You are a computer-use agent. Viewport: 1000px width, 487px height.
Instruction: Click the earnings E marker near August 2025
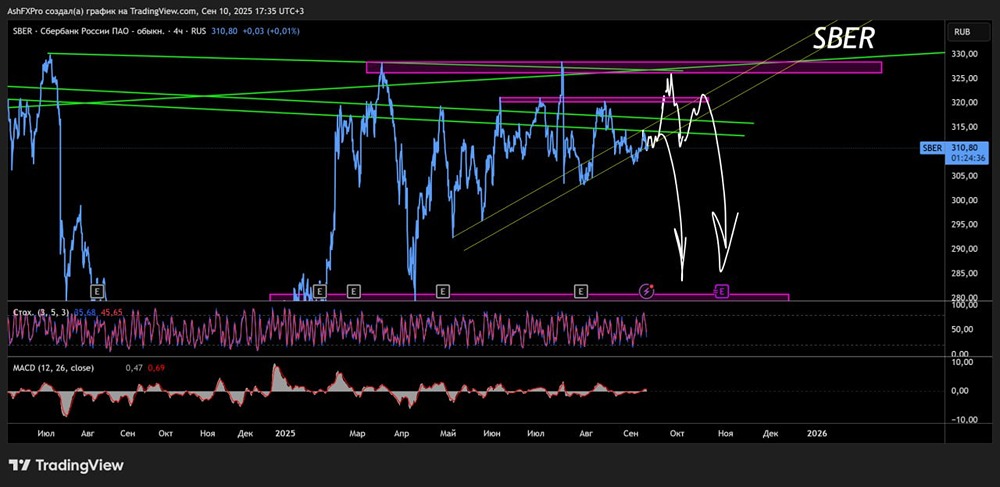pyautogui.click(x=580, y=291)
